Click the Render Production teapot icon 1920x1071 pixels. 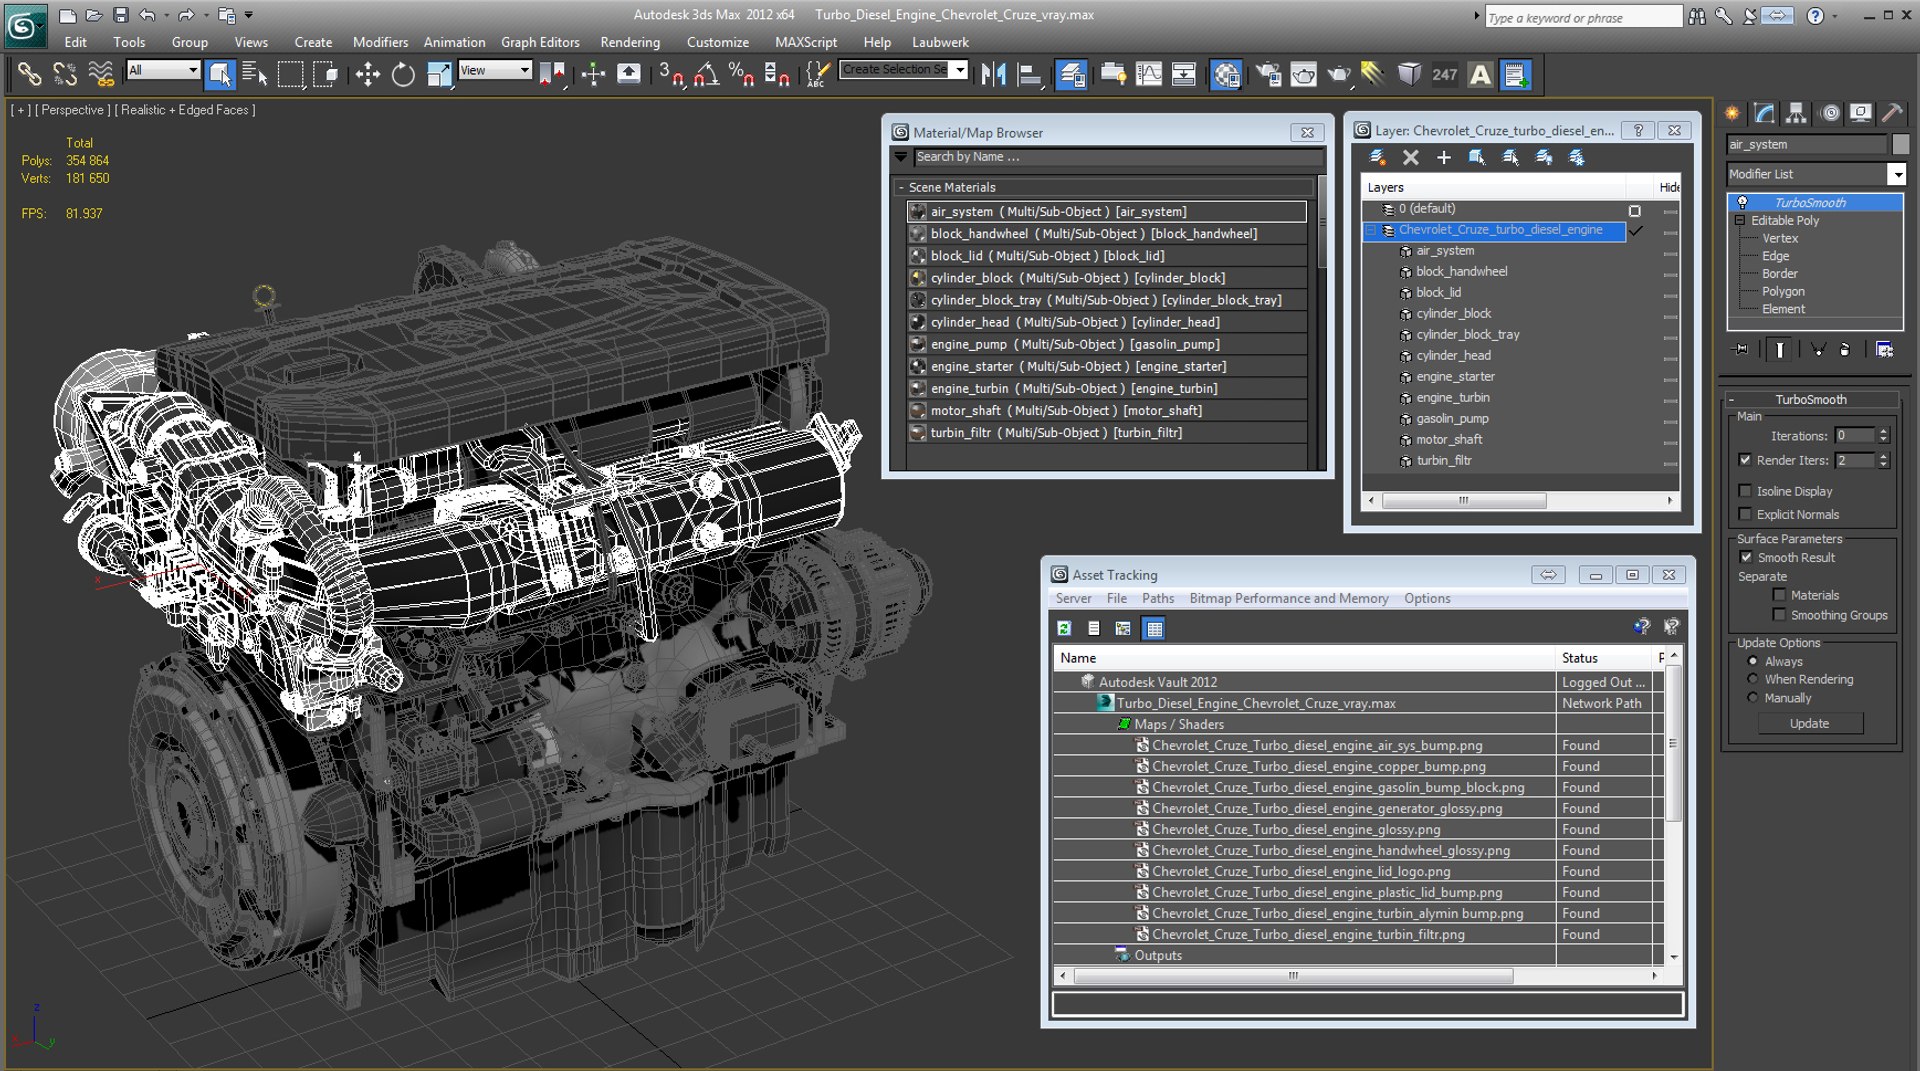coord(1339,74)
